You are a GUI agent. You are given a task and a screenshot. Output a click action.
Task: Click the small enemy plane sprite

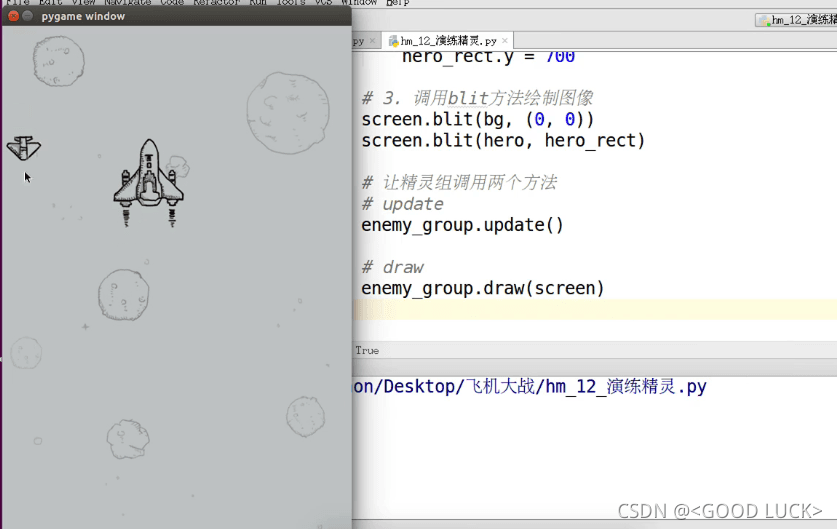pos(24,148)
